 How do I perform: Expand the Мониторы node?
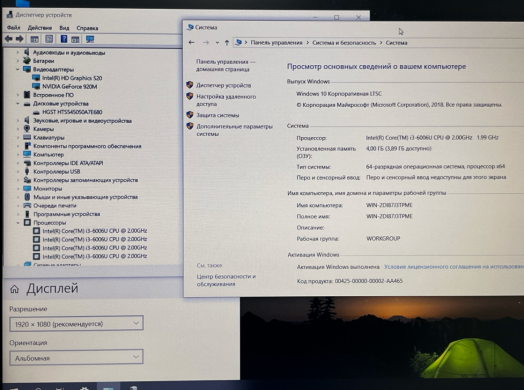point(18,188)
